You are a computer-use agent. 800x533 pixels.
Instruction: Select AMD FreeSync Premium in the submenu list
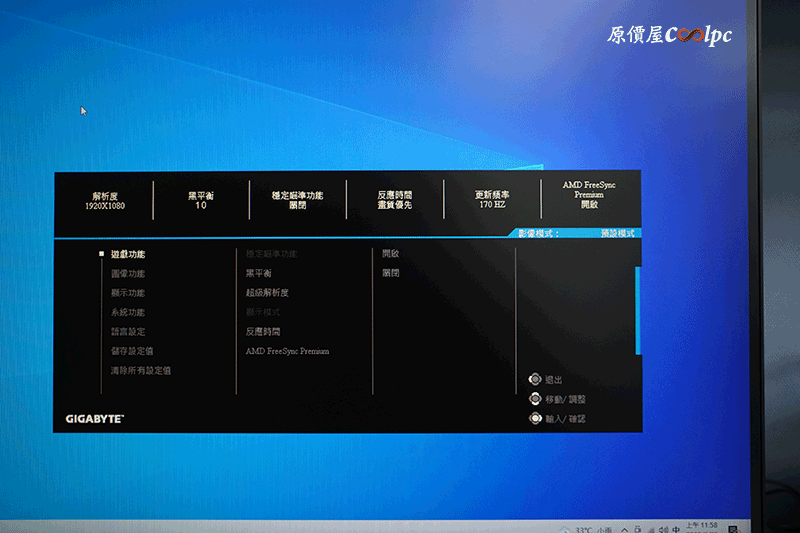287,351
